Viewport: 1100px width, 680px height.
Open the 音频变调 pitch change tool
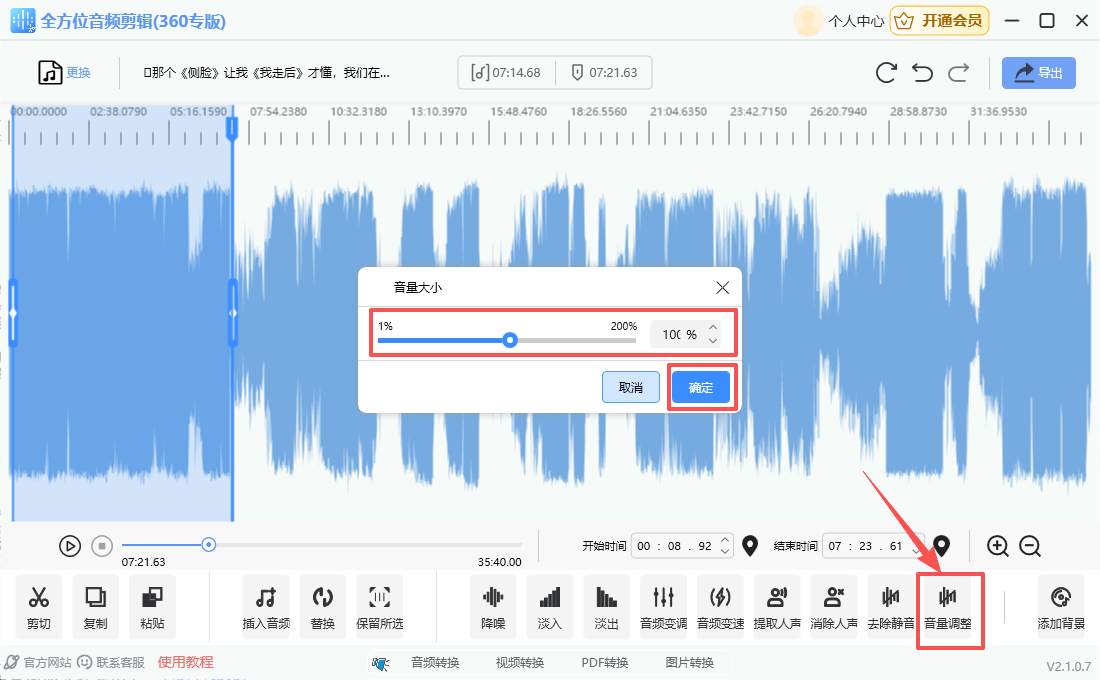[663, 607]
